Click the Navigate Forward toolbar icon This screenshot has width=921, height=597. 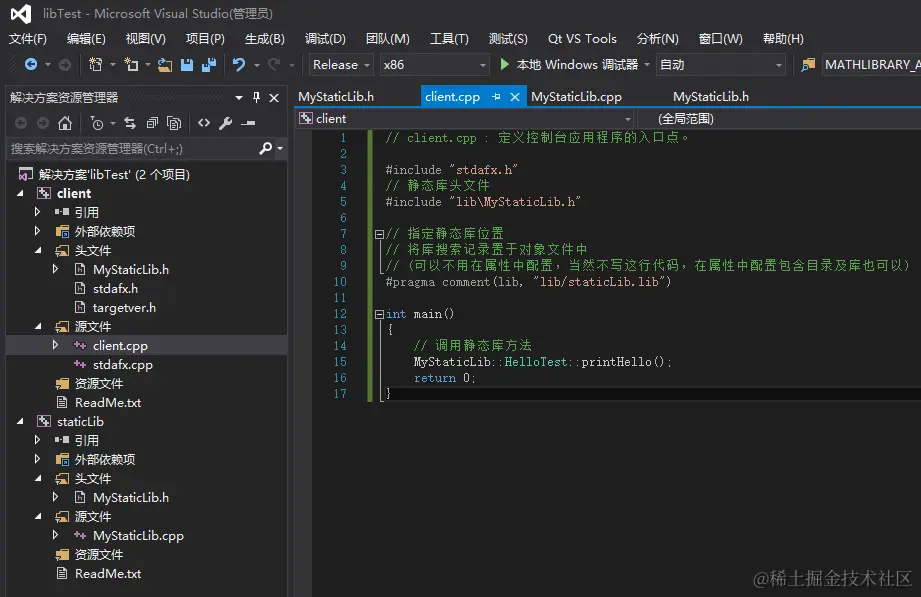coord(65,64)
